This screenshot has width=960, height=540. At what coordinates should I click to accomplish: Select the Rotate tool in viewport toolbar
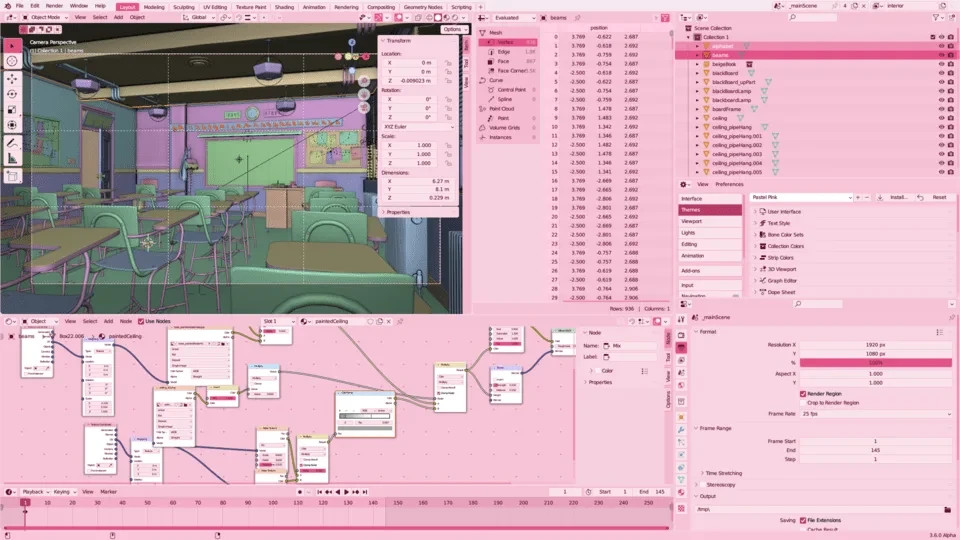pos(12,94)
